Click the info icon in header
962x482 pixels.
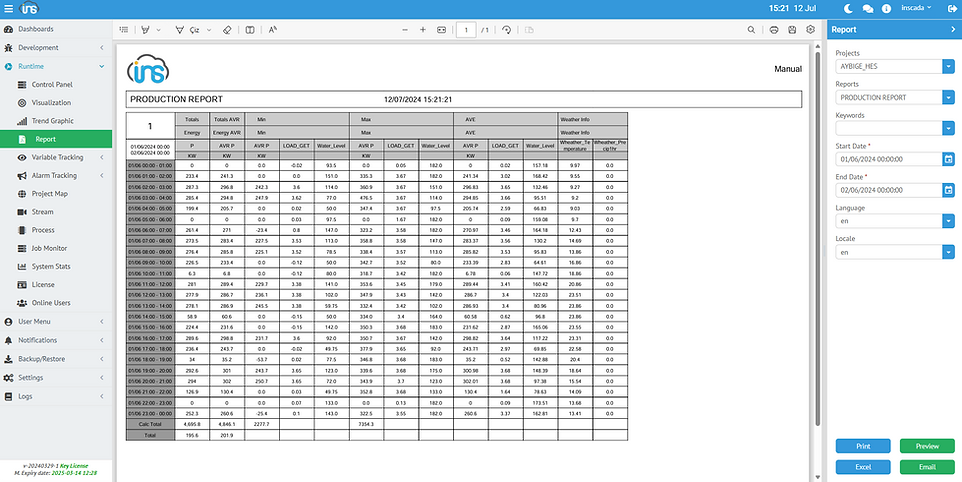click(884, 8)
